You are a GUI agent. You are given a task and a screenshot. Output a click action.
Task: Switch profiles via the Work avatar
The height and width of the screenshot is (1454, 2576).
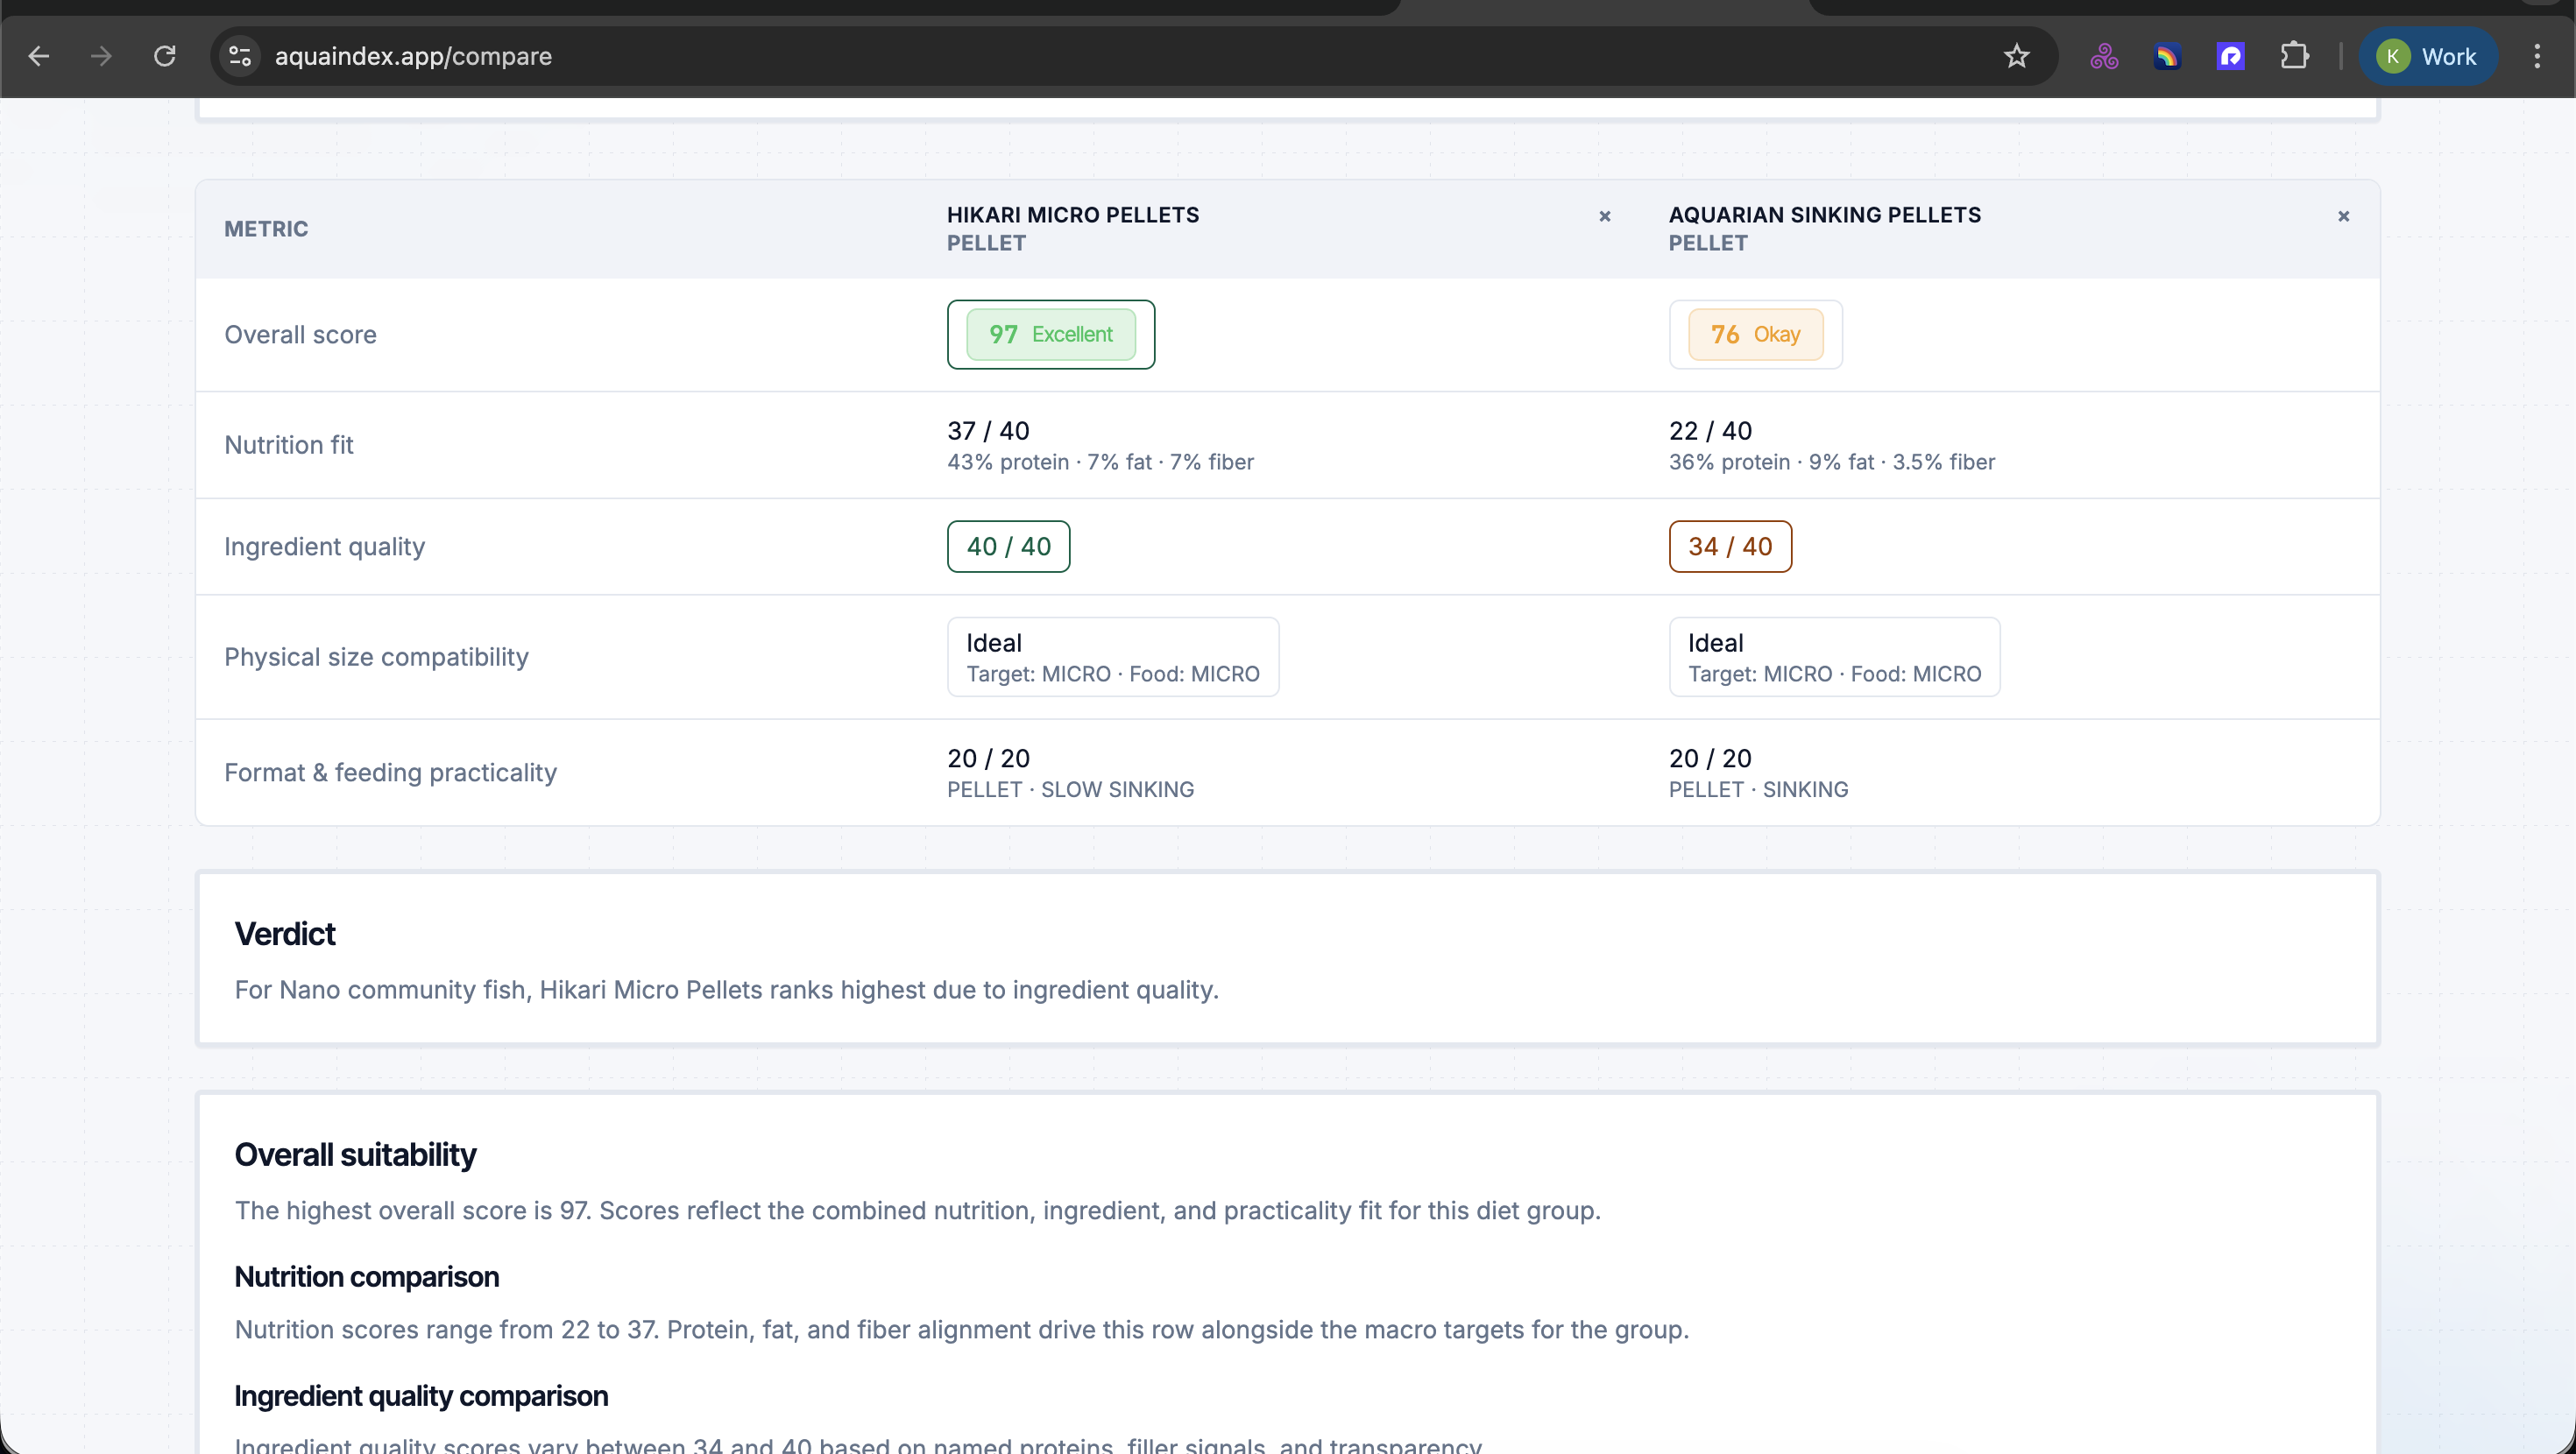coord(2428,55)
